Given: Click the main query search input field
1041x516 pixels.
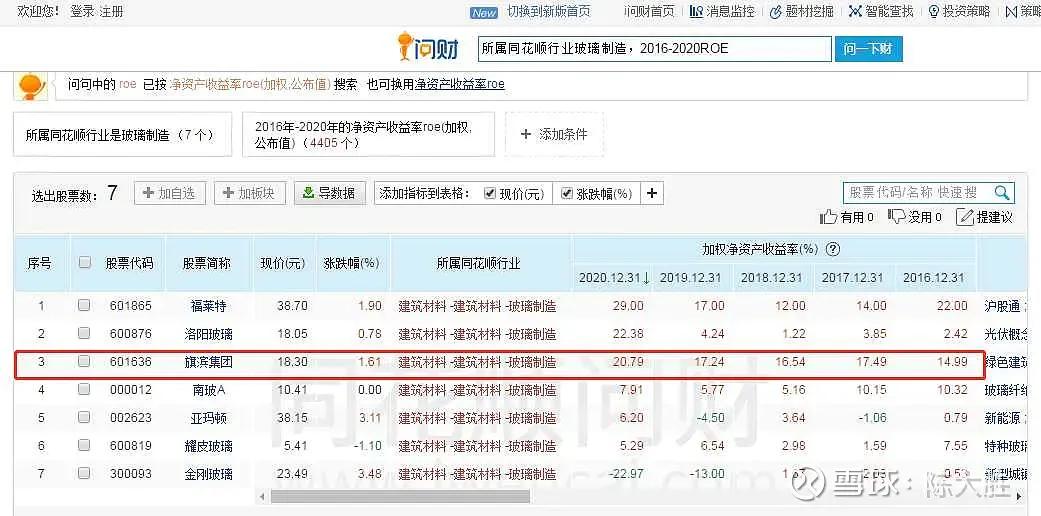Looking at the screenshot, I should point(654,49).
